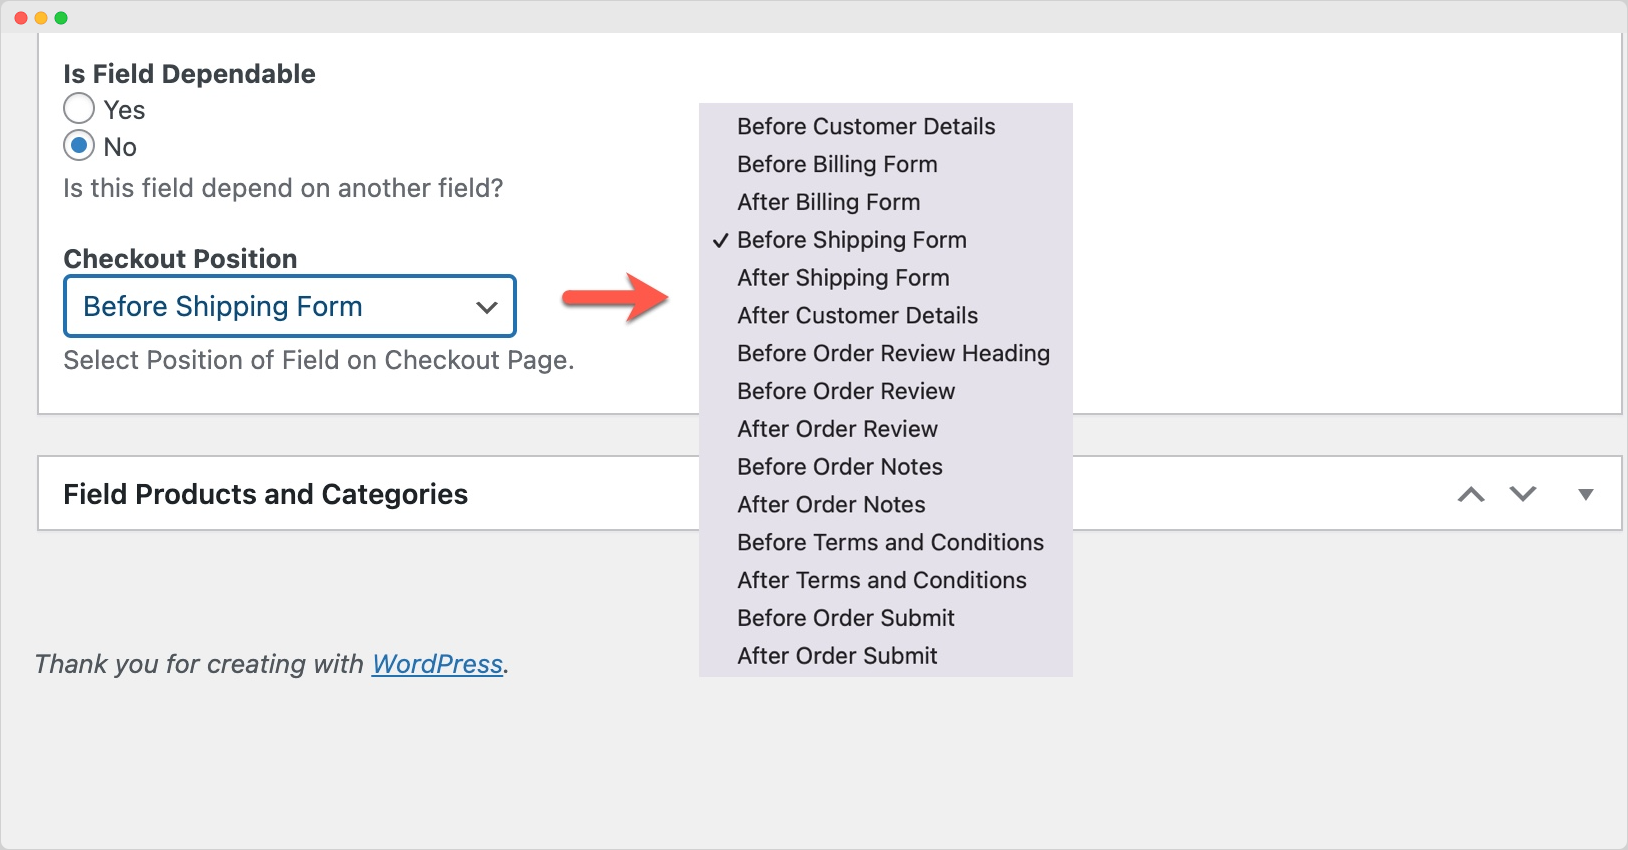Select the No radio button

(x=79, y=146)
